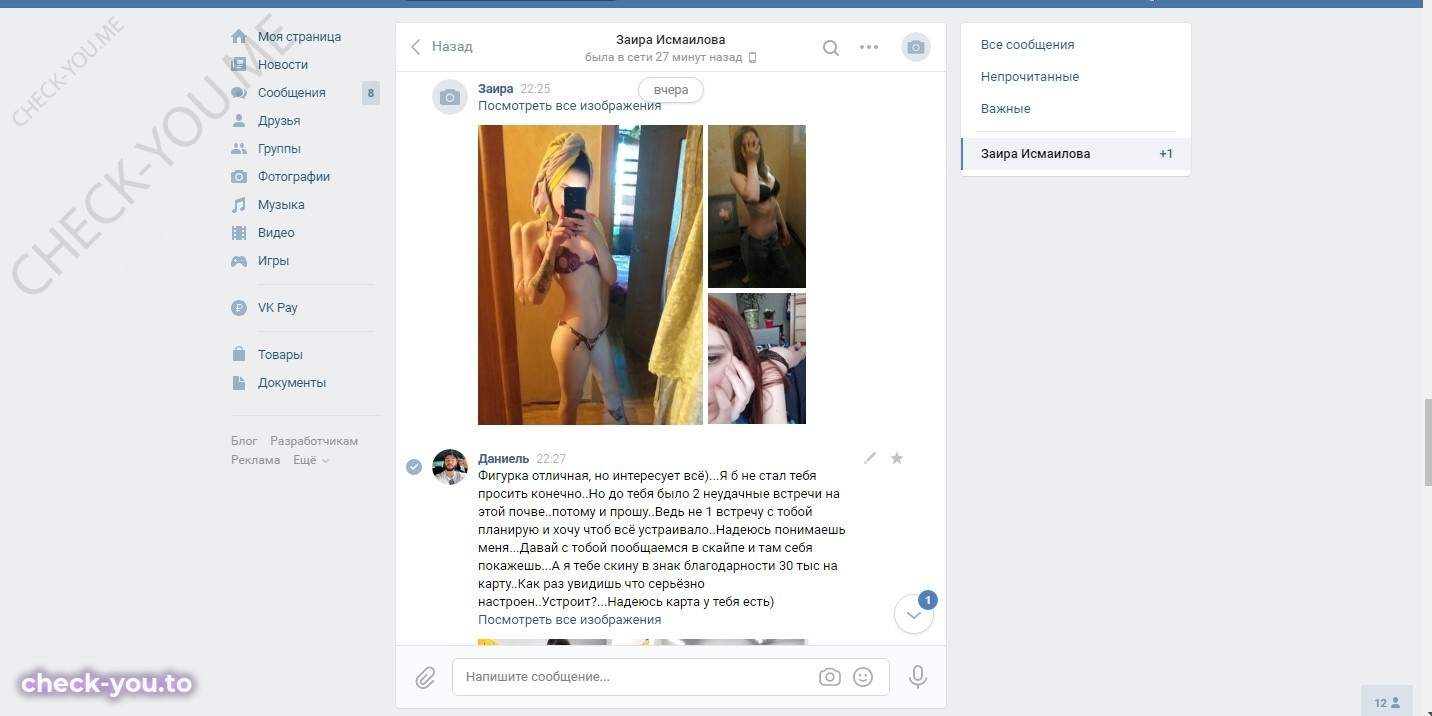Click the вчера date label

(671, 90)
